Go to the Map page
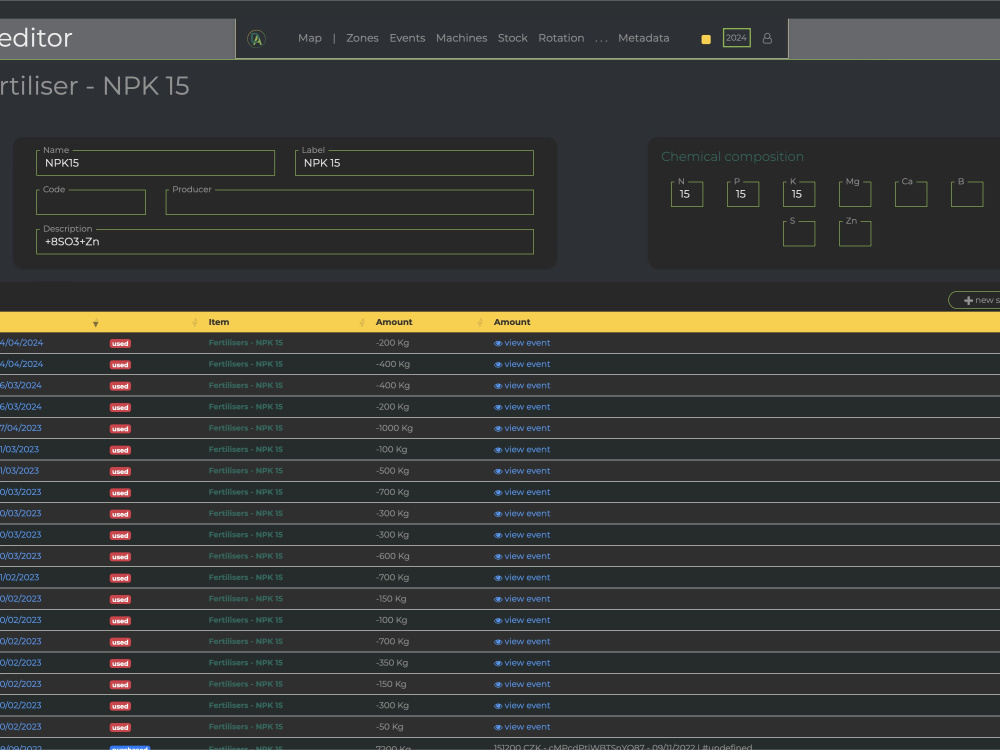 pyautogui.click(x=309, y=38)
